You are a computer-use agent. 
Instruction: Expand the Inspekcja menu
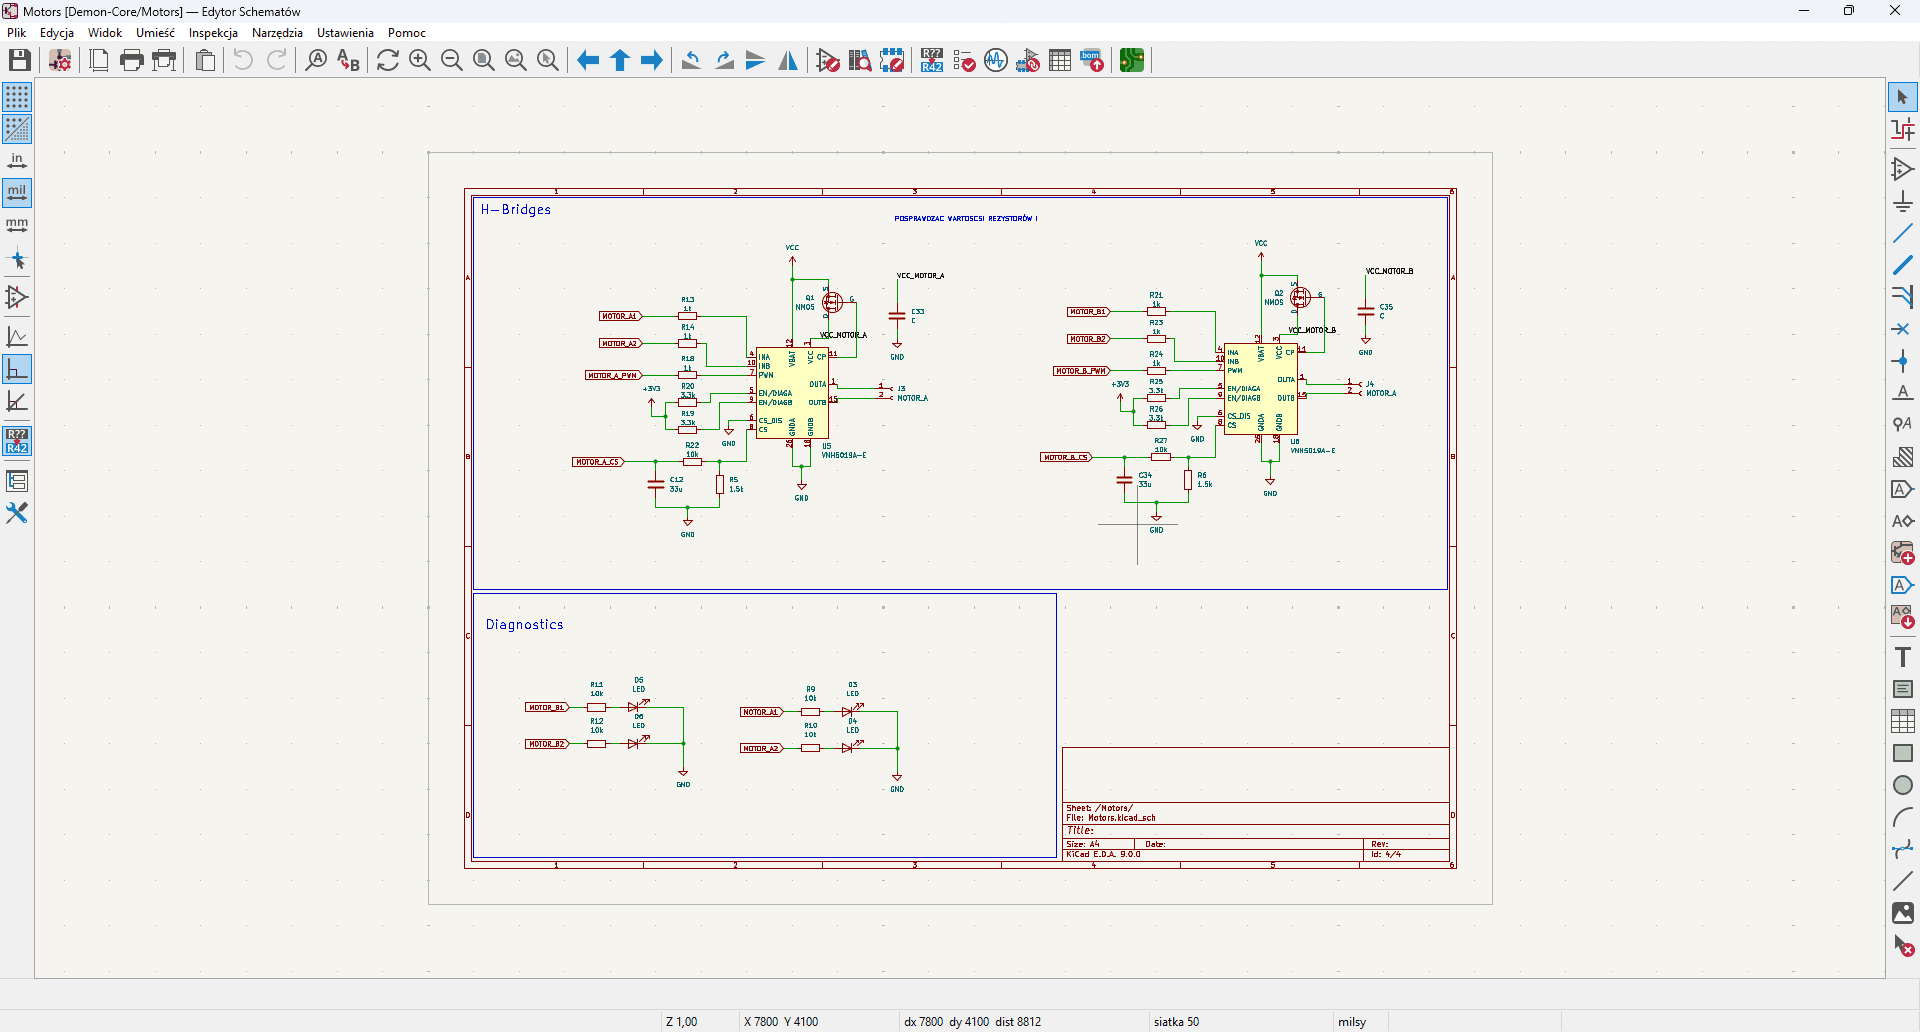click(x=213, y=33)
